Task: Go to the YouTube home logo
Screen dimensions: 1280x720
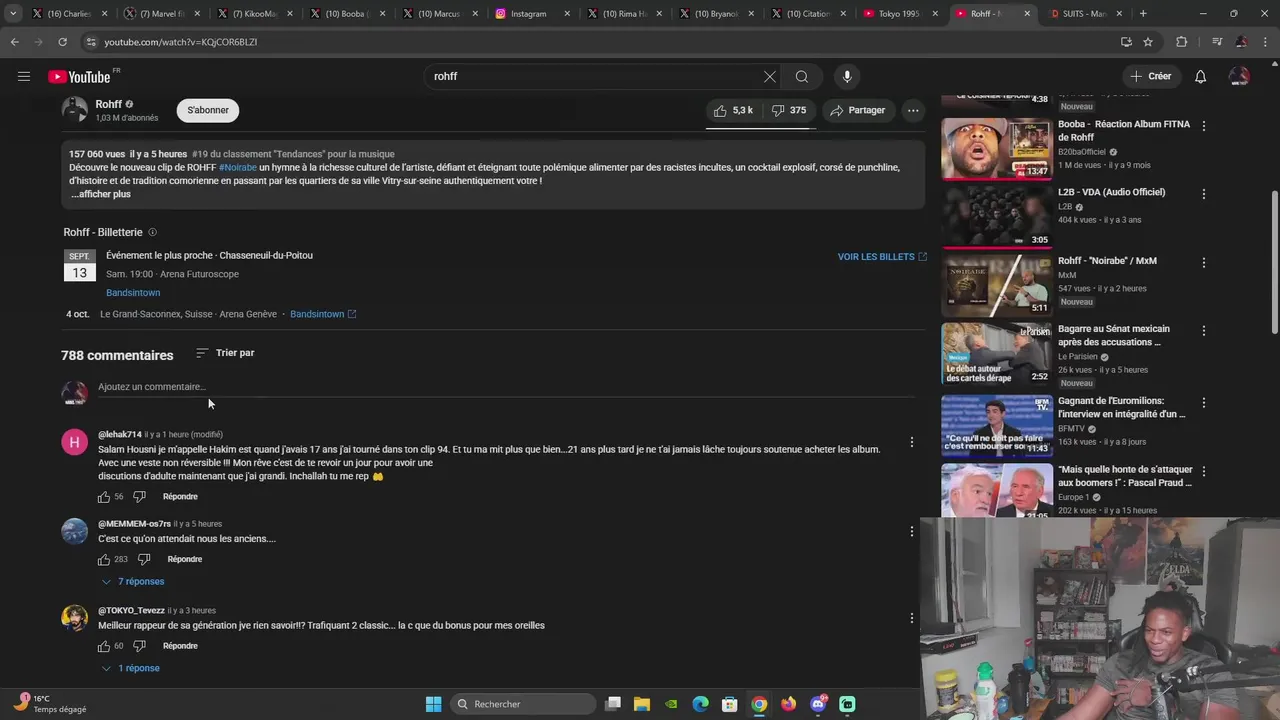Action: point(79,77)
